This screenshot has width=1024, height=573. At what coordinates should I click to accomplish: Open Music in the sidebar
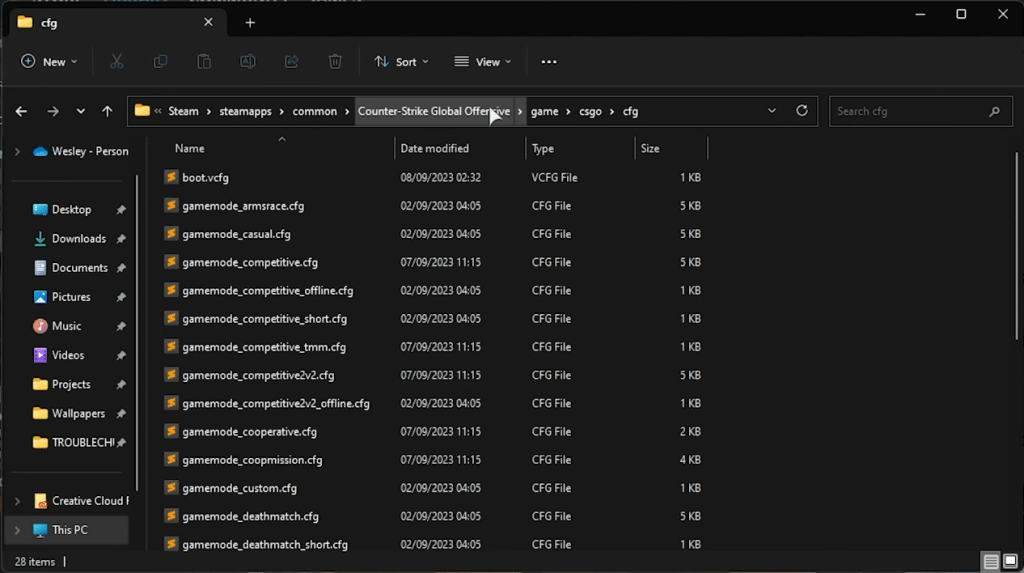66,326
